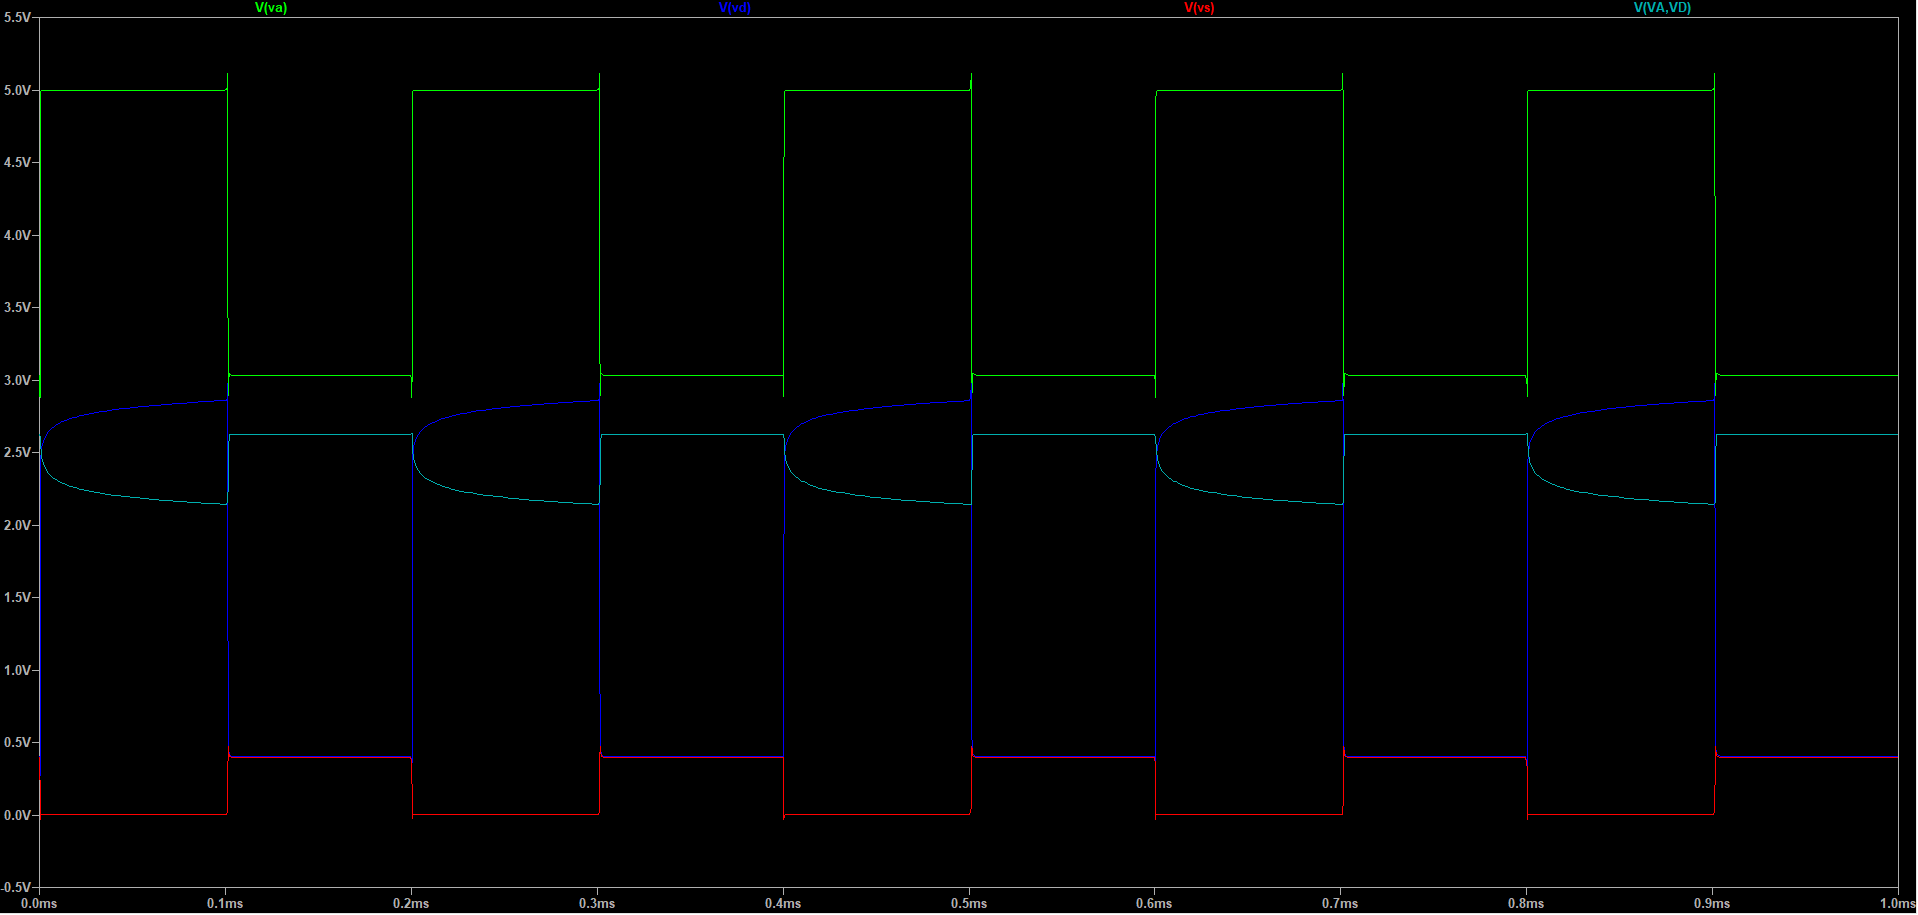Click the 0.3ms time axis label
This screenshot has width=1918, height=915.
pos(597,904)
